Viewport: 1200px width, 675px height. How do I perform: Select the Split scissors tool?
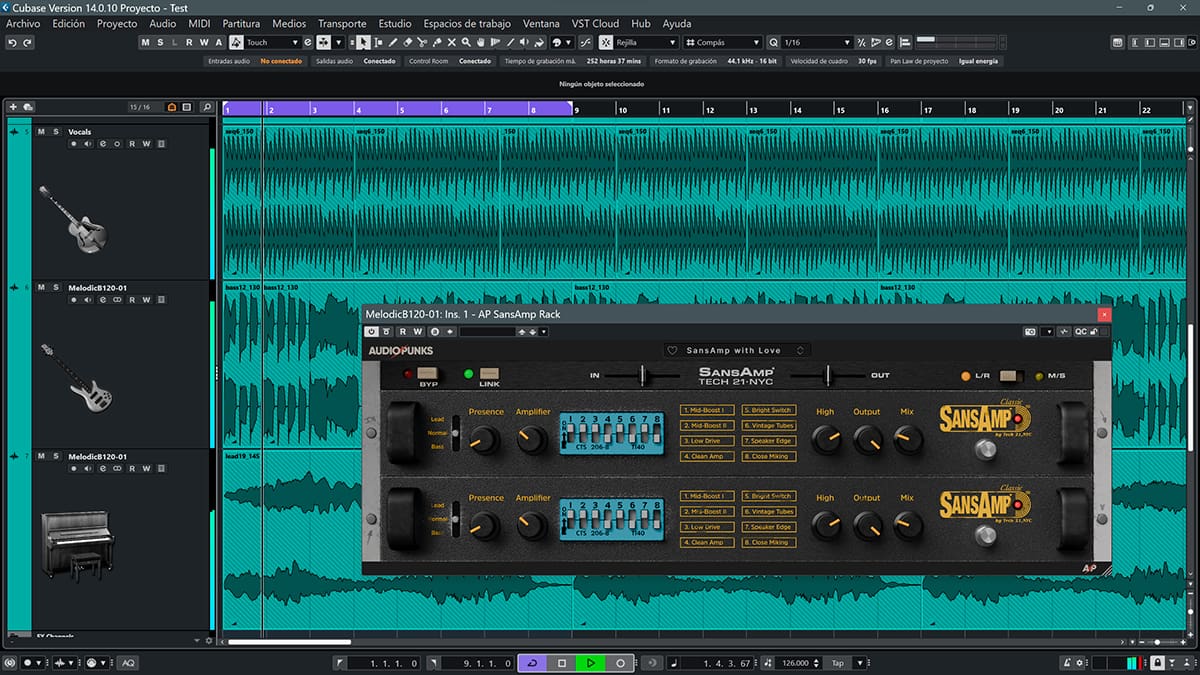click(x=421, y=42)
